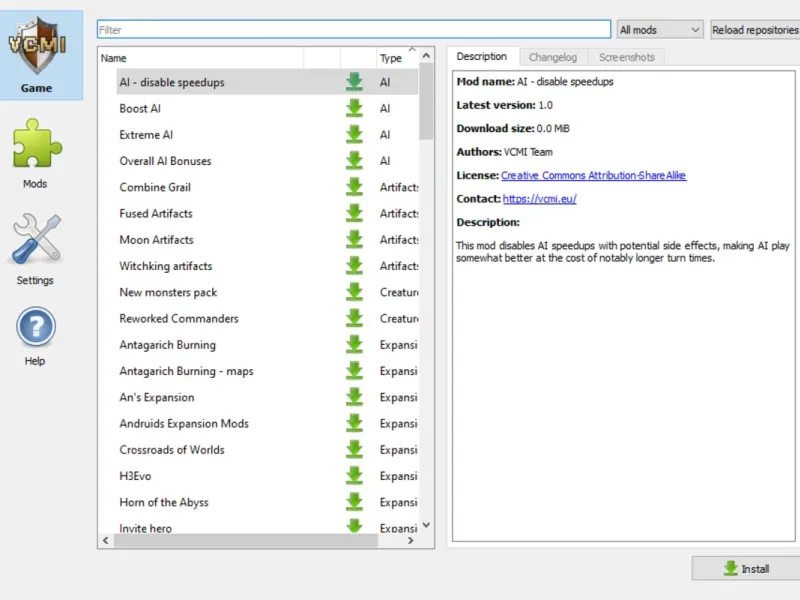Click download arrow for AI - disable speedups
The height and width of the screenshot is (600, 800).
(354, 82)
